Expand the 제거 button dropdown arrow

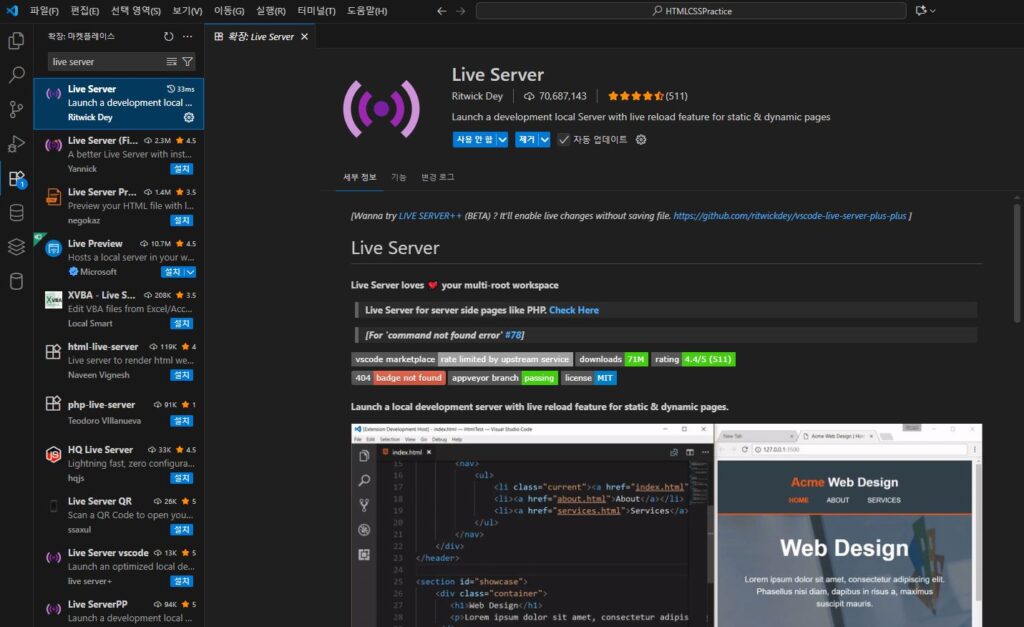[x=545, y=141]
